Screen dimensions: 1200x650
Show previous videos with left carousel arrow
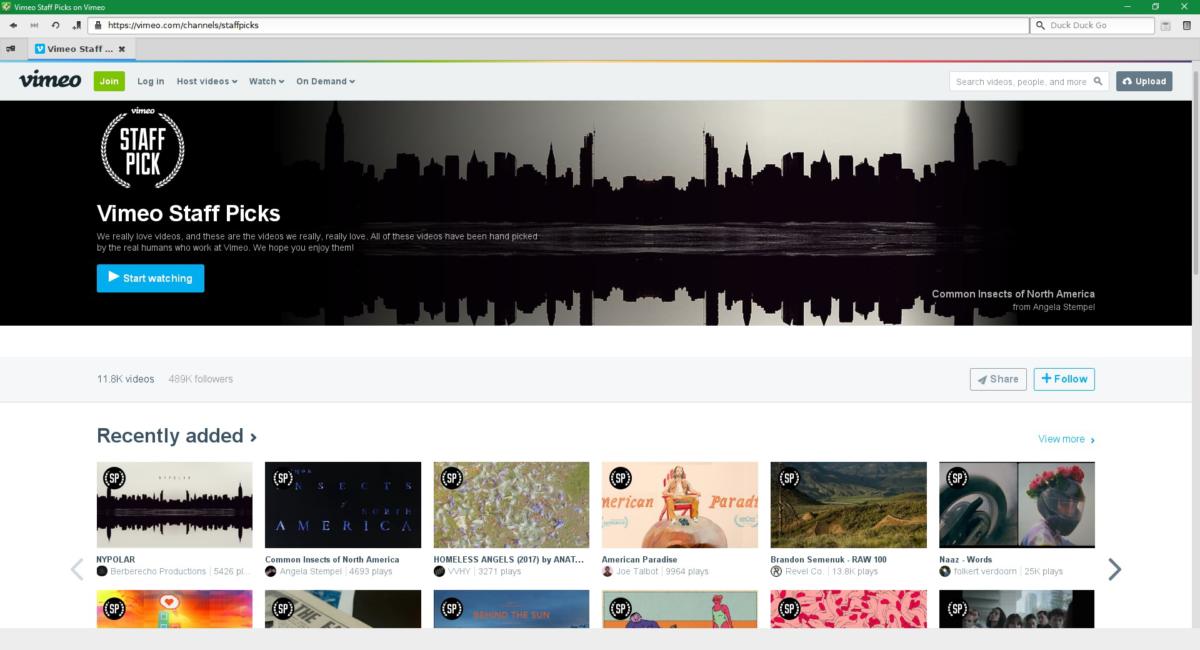click(x=77, y=569)
